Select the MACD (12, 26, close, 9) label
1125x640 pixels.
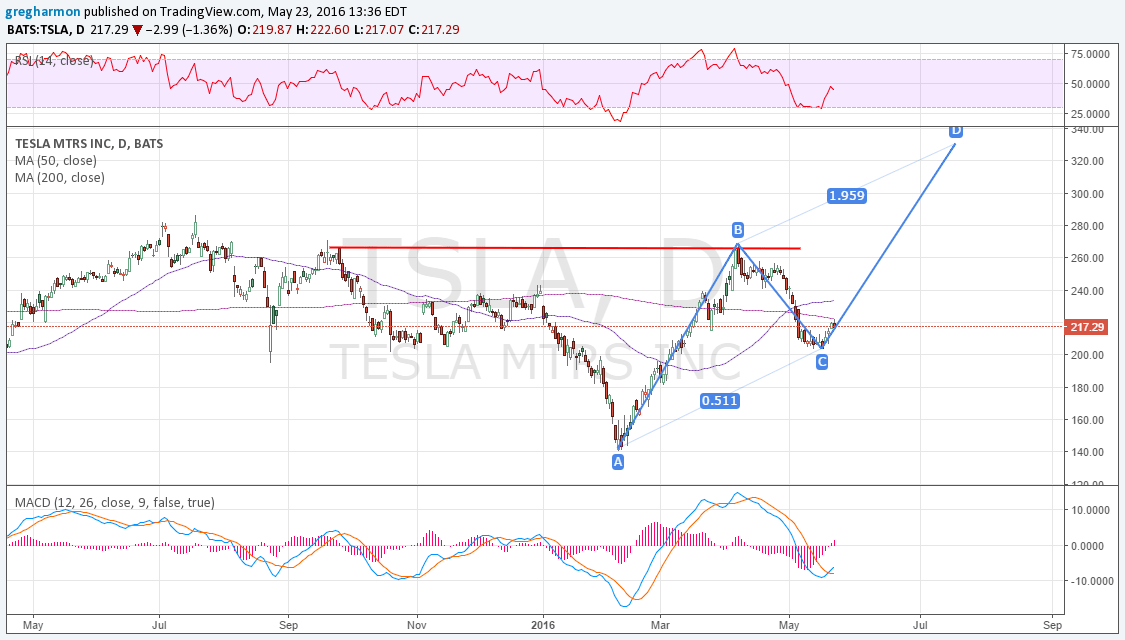115,503
